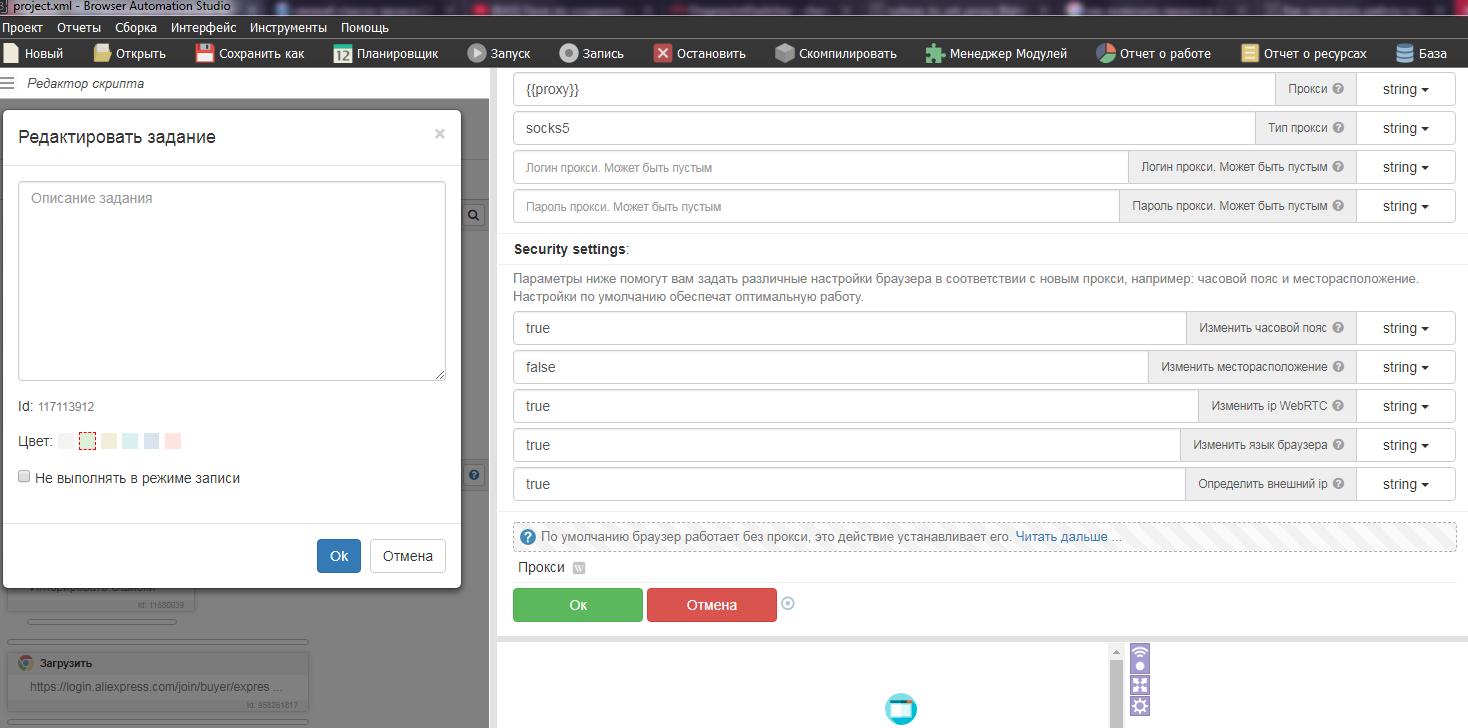Click the red Отмена button
Viewport: 1468px width, 728px height.
click(x=712, y=605)
